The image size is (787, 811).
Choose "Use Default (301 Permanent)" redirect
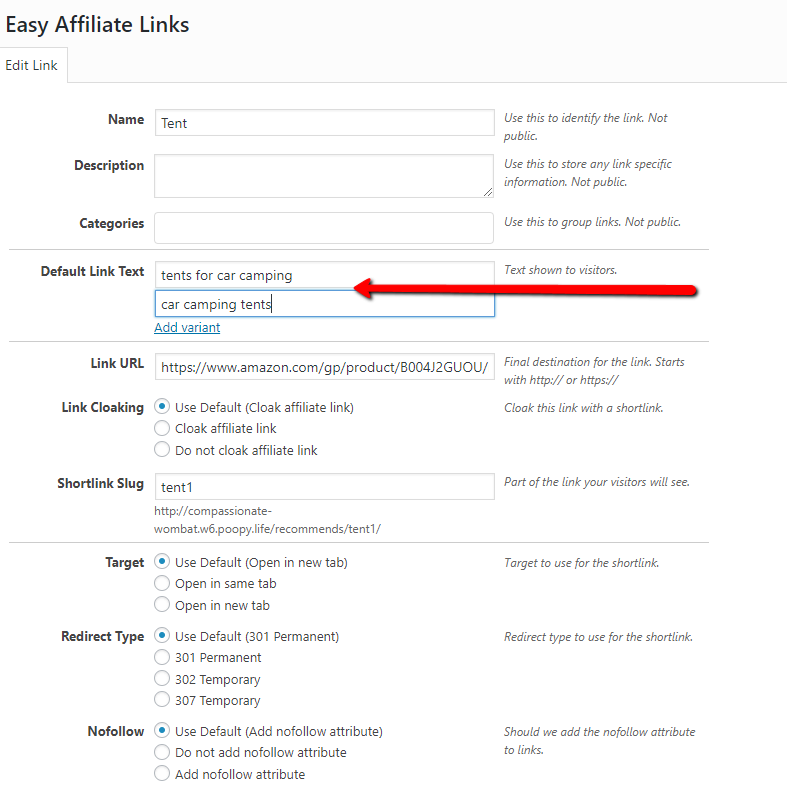(x=160, y=636)
